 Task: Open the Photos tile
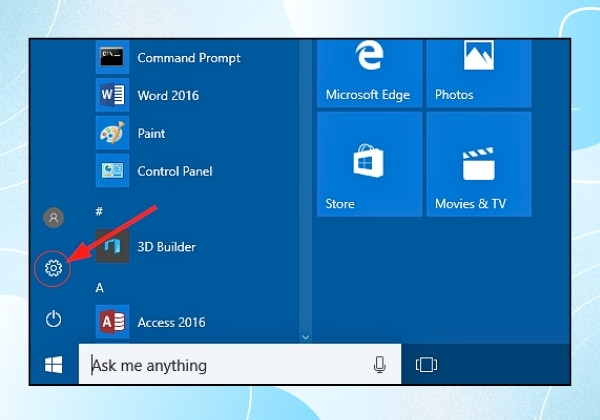click(479, 73)
